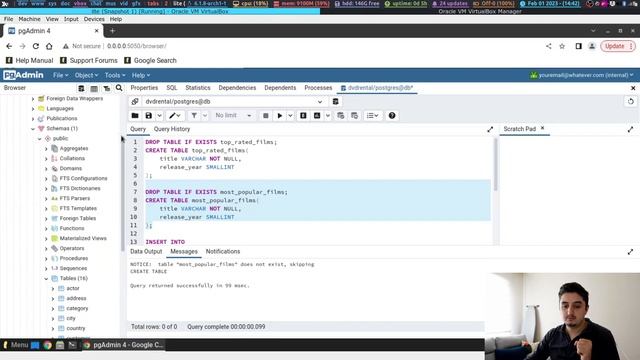The image size is (640, 360).
Task: Open the macros list dropdown
Action: tap(372, 116)
